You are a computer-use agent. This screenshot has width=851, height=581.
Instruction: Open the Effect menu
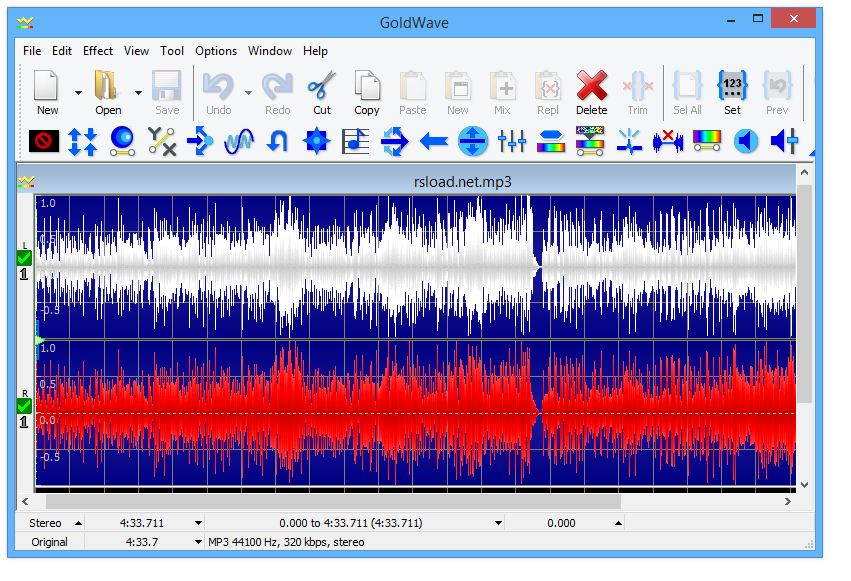98,51
